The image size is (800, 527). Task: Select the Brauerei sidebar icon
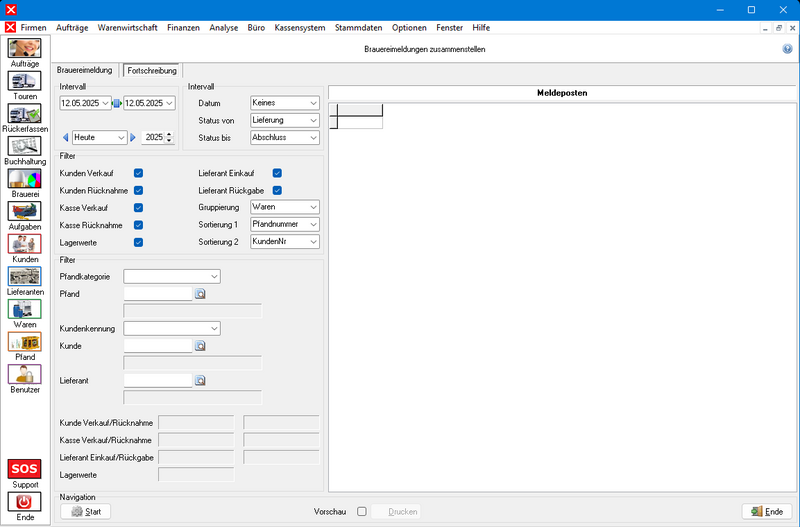point(25,179)
